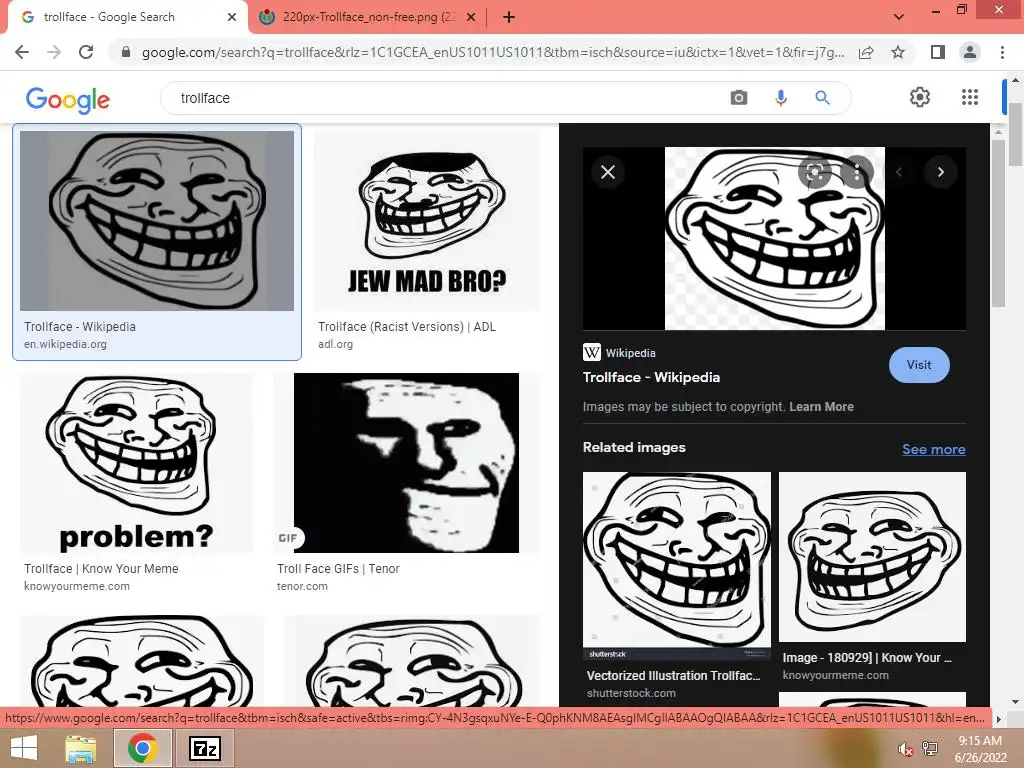The height and width of the screenshot is (768, 1024).
Task: Open Google quick settings gear
Action: pos(920,97)
